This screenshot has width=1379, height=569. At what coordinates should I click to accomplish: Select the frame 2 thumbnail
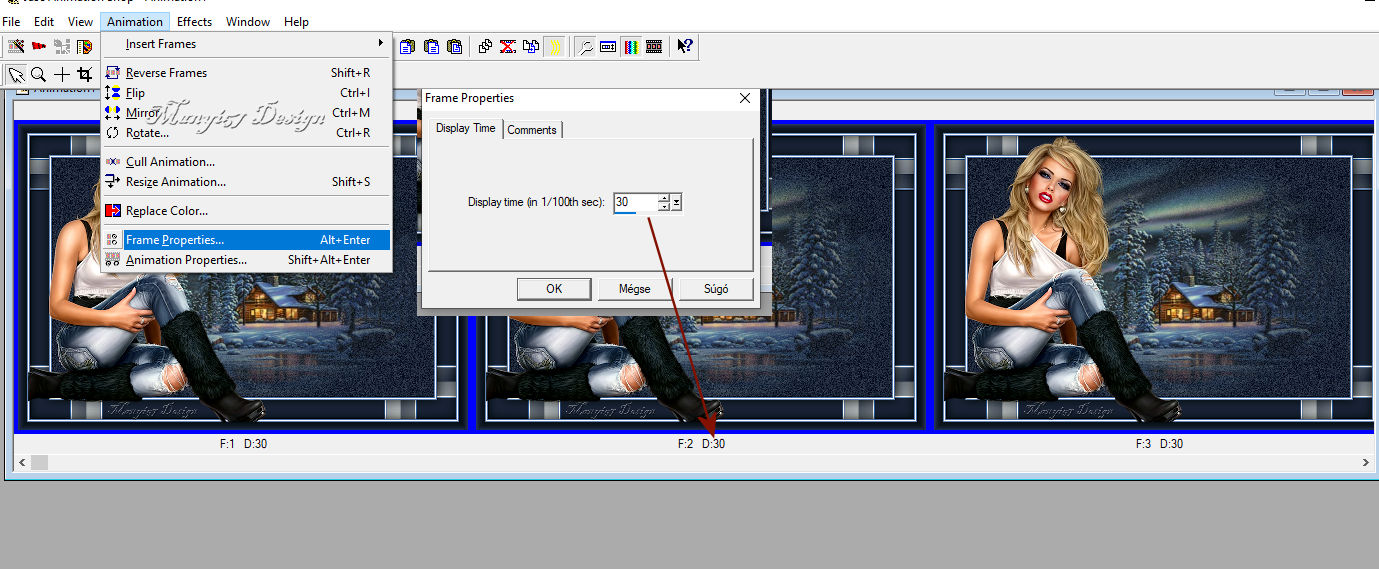pos(702,278)
